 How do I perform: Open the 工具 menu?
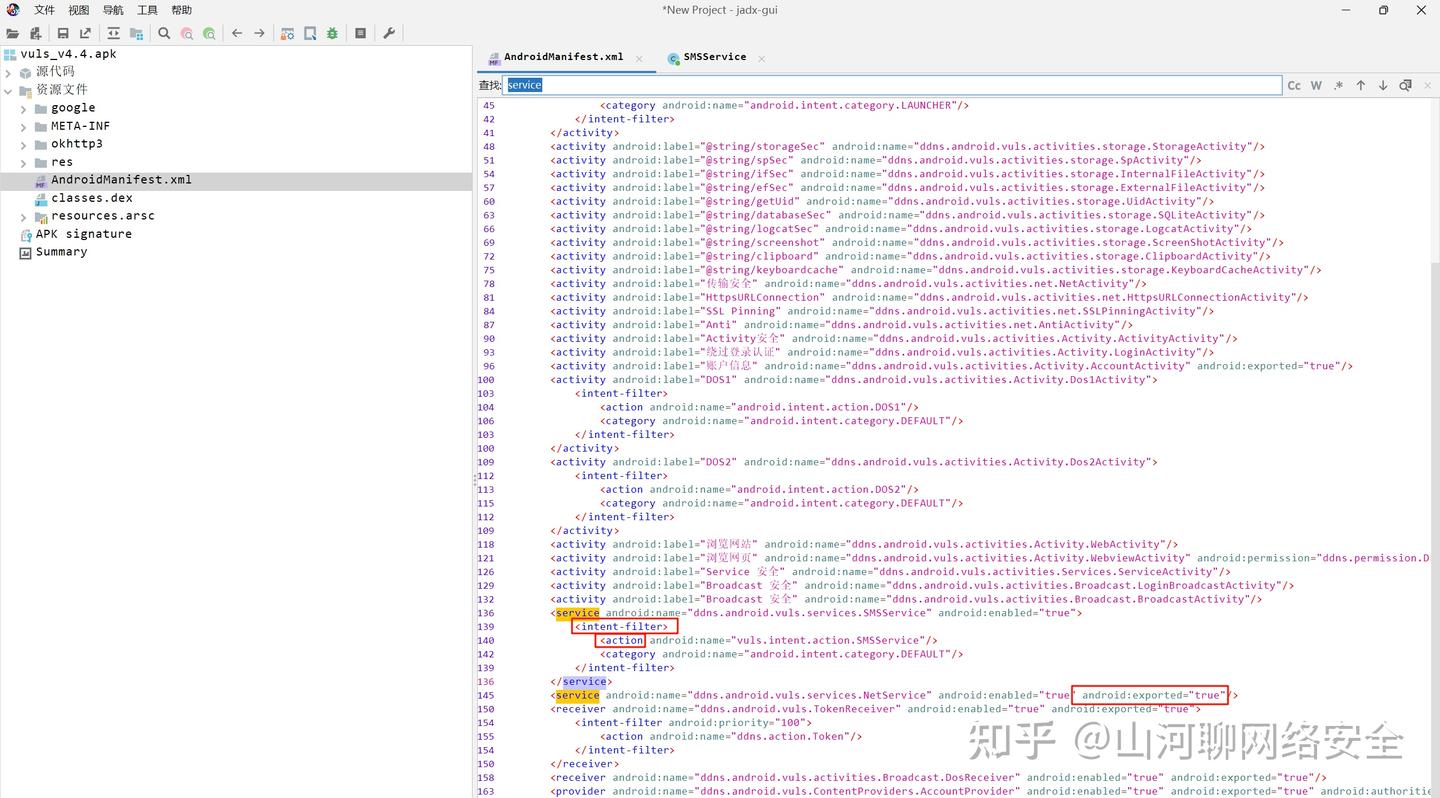[147, 10]
